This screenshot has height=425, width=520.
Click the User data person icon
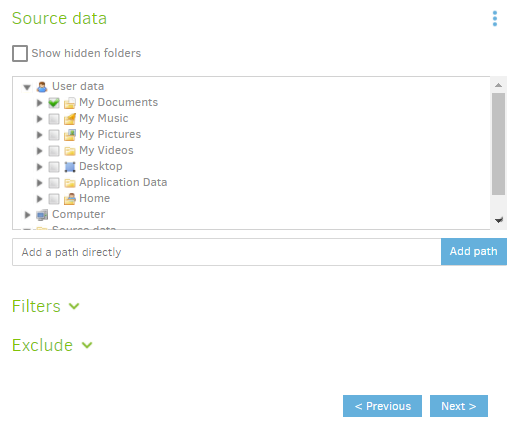tap(42, 87)
